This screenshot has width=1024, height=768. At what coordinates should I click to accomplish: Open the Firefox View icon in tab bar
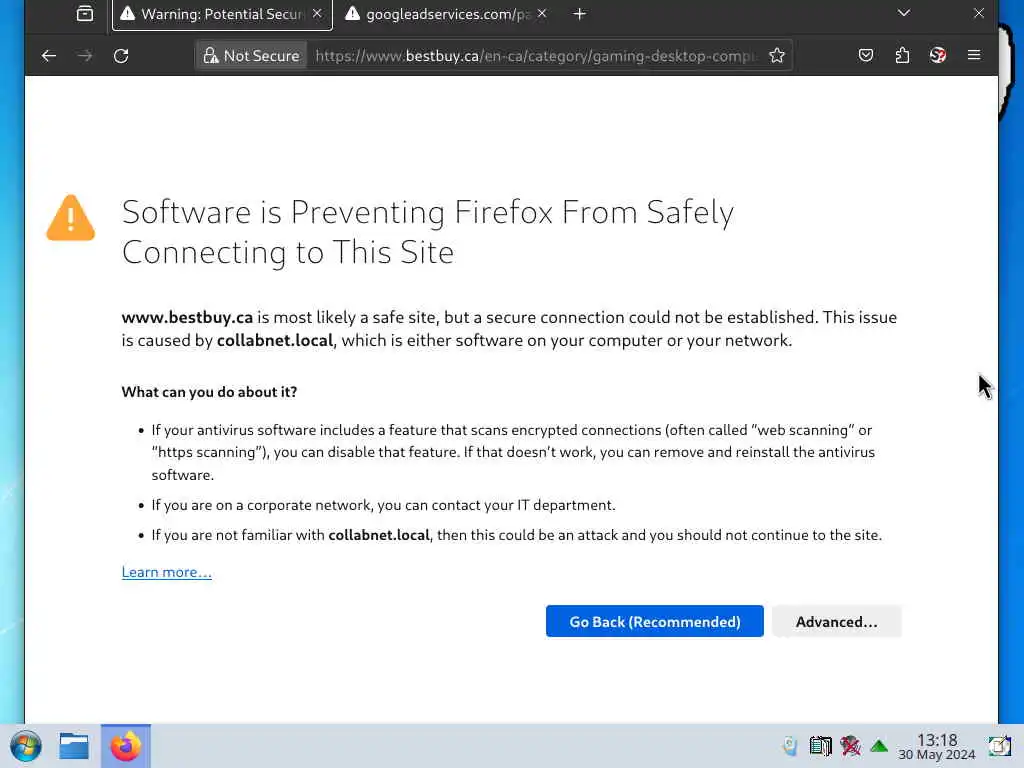pos(85,14)
